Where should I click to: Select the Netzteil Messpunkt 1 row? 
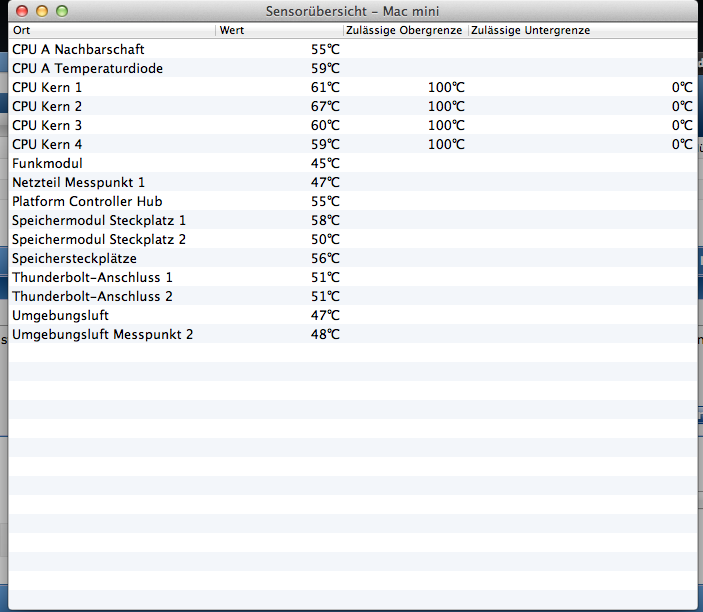tap(353, 182)
